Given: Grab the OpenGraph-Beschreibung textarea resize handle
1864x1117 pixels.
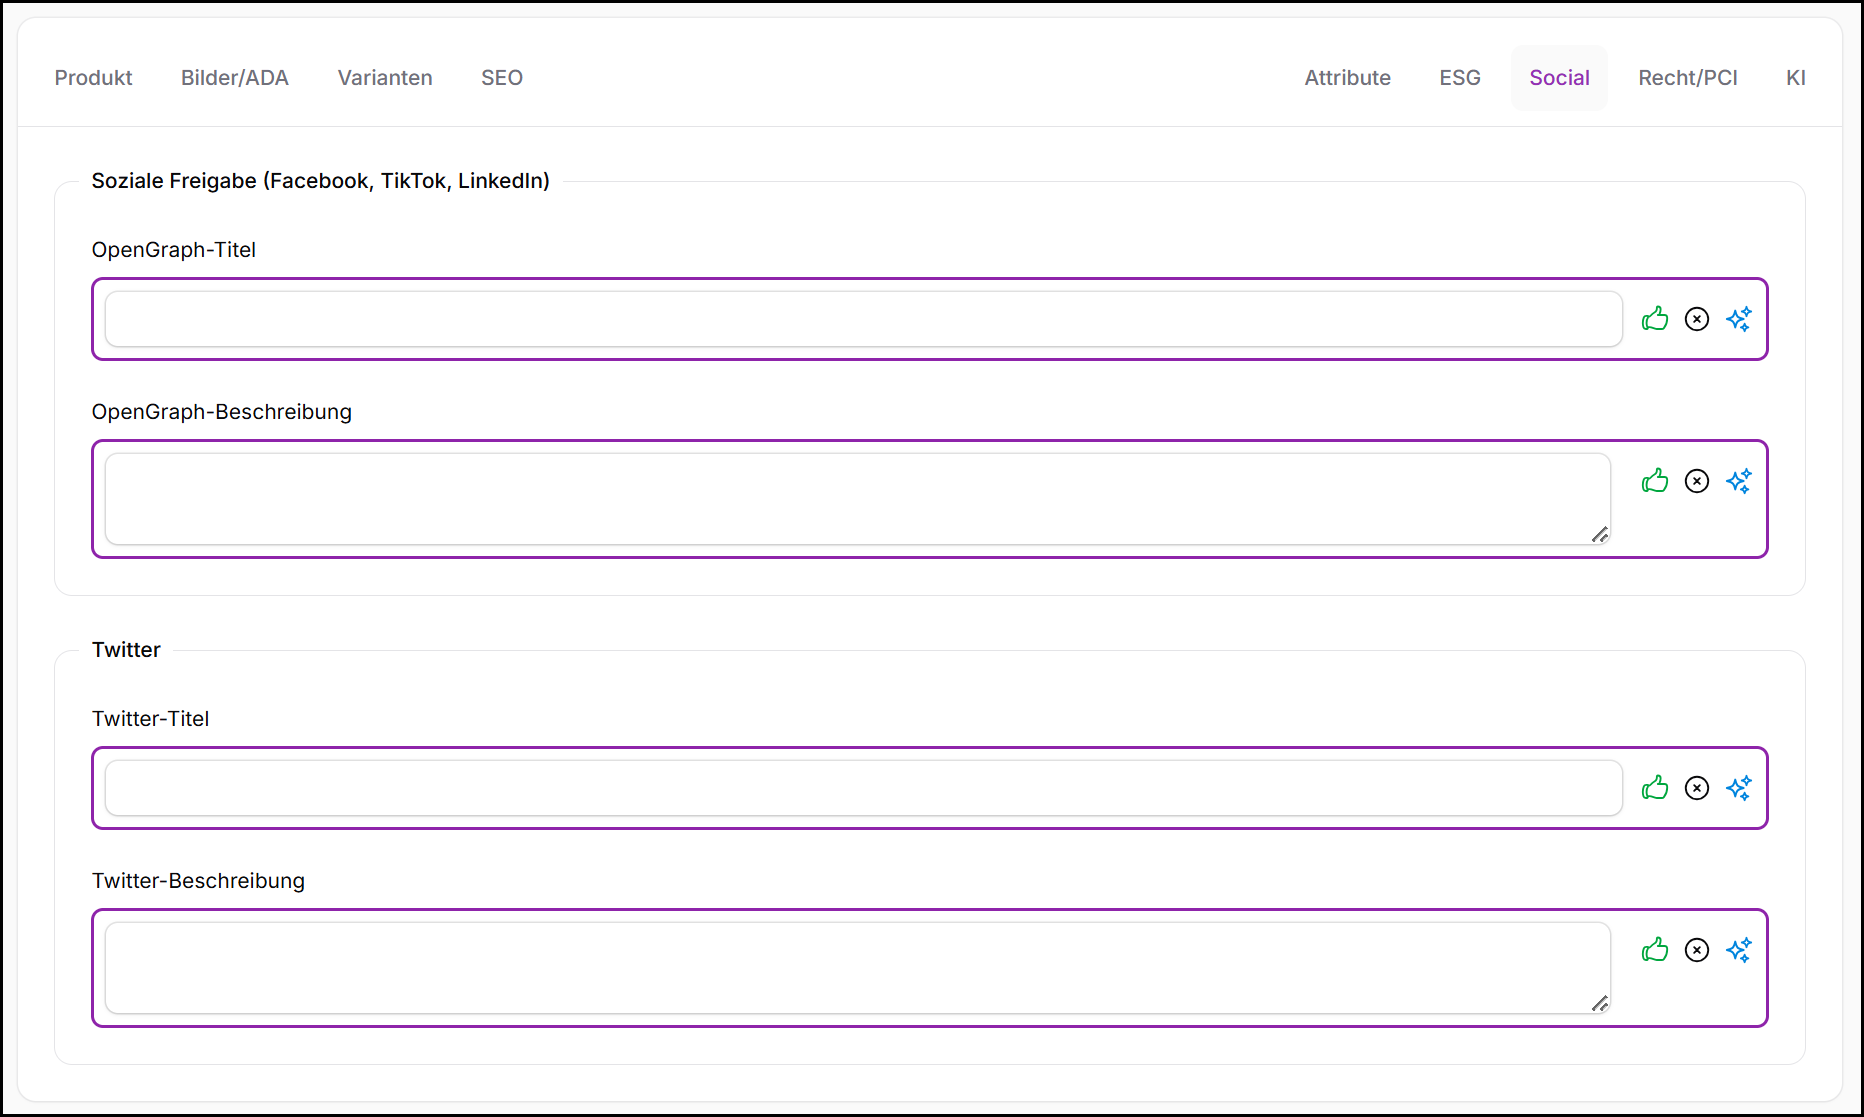Looking at the screenshot, I should [1600, 535].
